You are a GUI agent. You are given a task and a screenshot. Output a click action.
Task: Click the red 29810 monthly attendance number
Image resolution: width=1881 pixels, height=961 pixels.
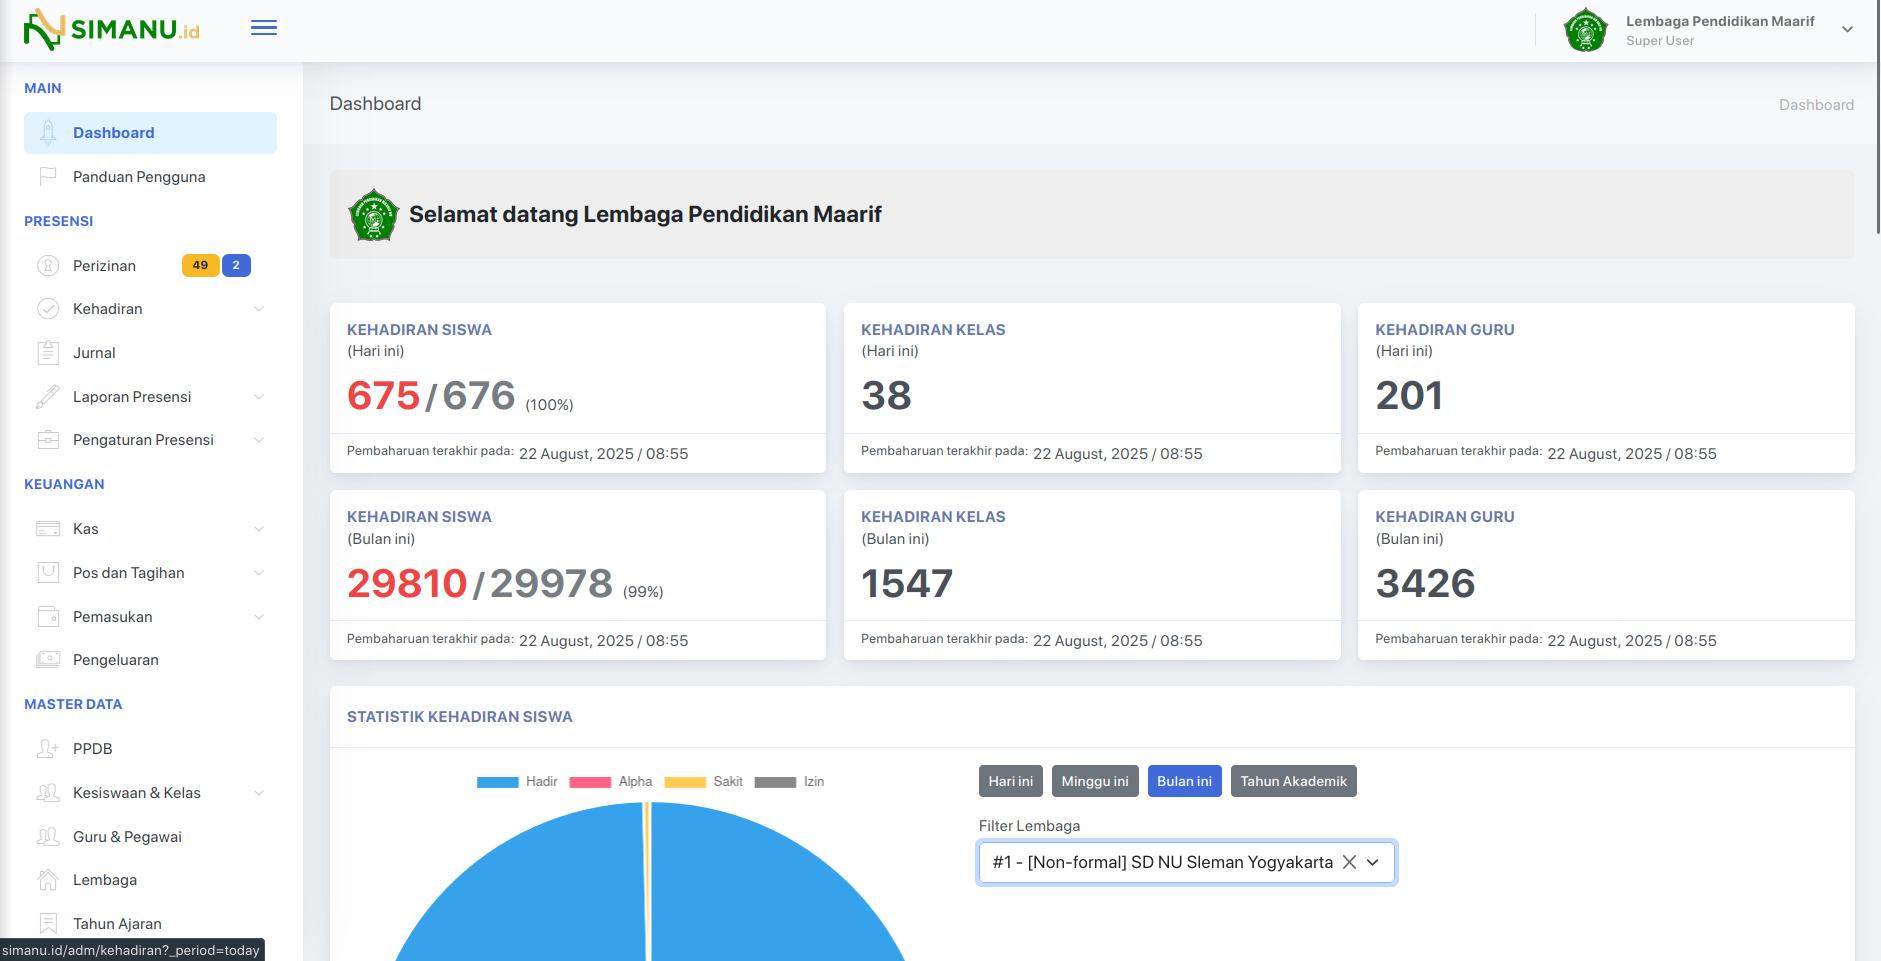point(407,583)
